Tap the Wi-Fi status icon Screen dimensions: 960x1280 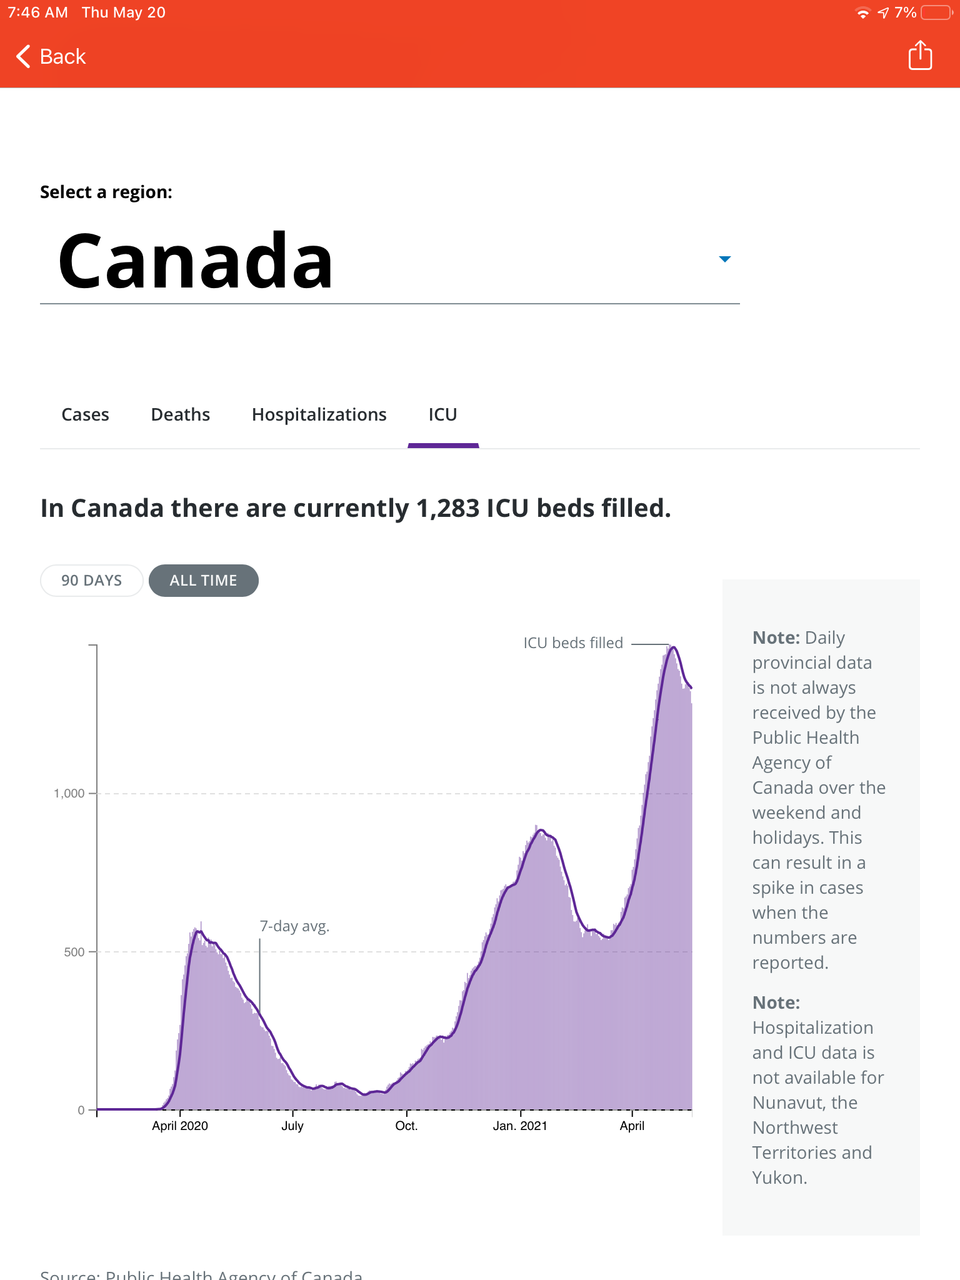tap(862, 13)
